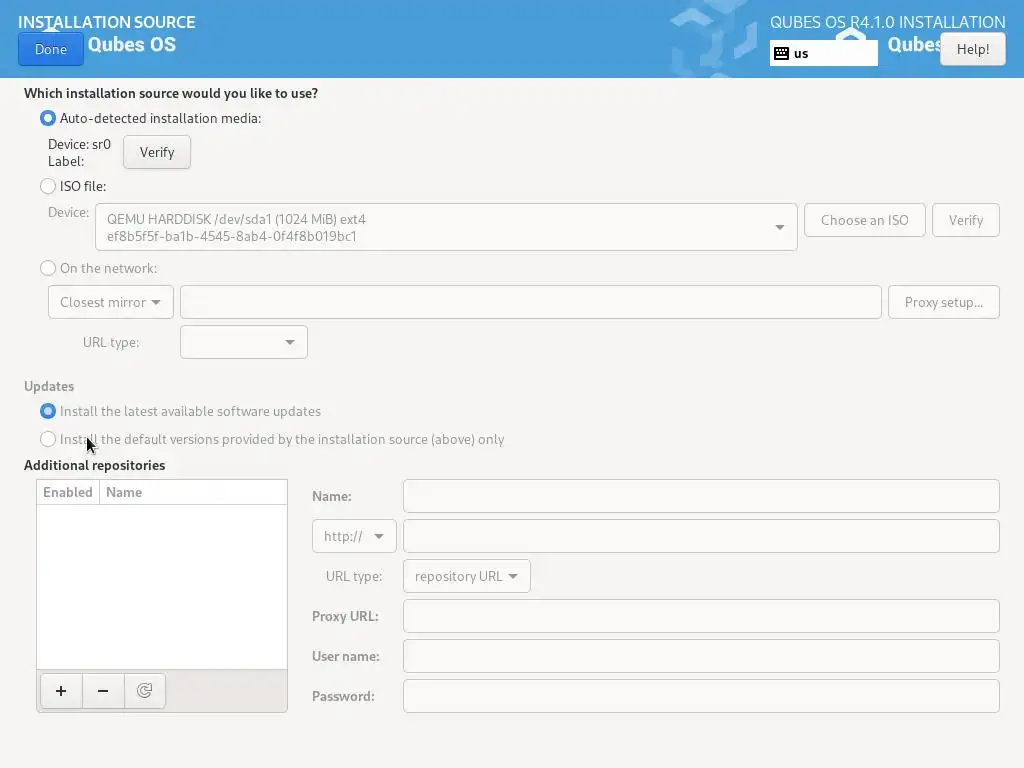The image size is (1024, 768).
Task: Click the Choose an ISO button
Action: [865, 220]
